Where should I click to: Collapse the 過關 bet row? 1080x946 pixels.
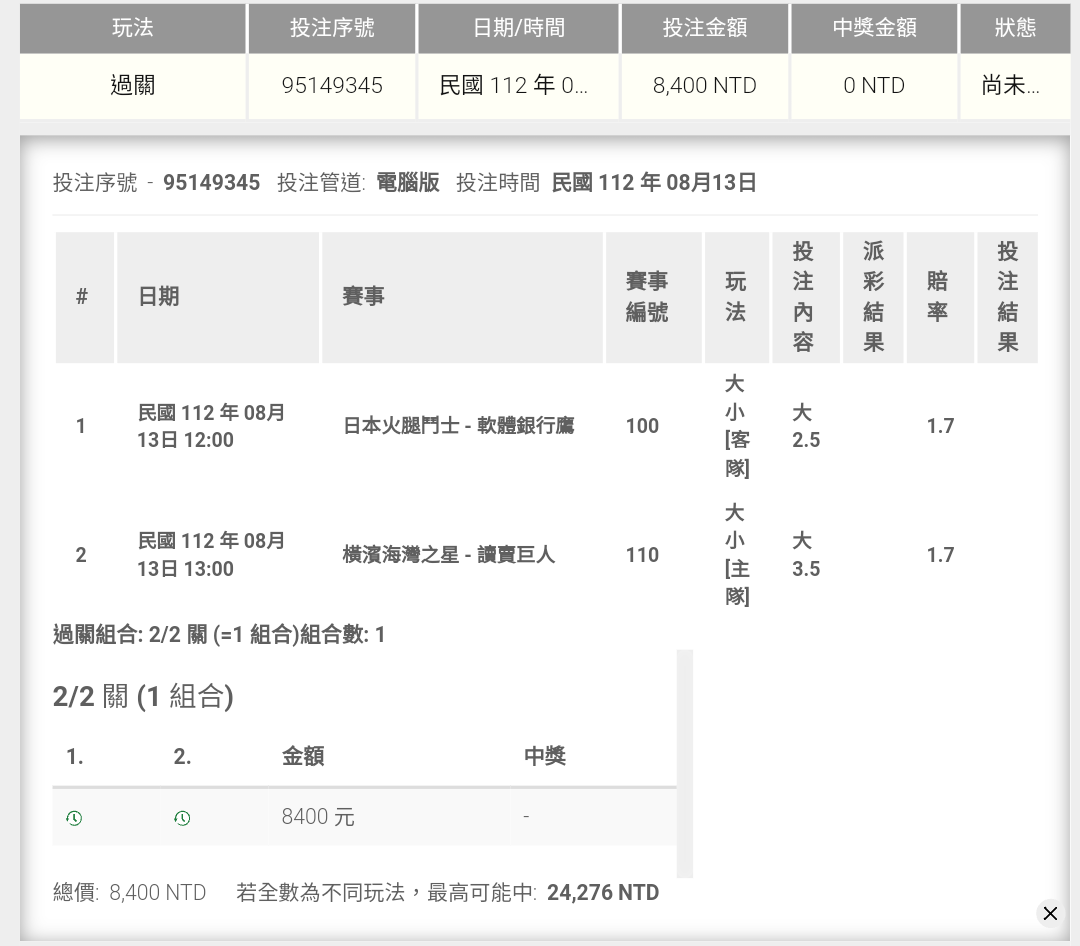pyautogui.click(x=132, y=86)
